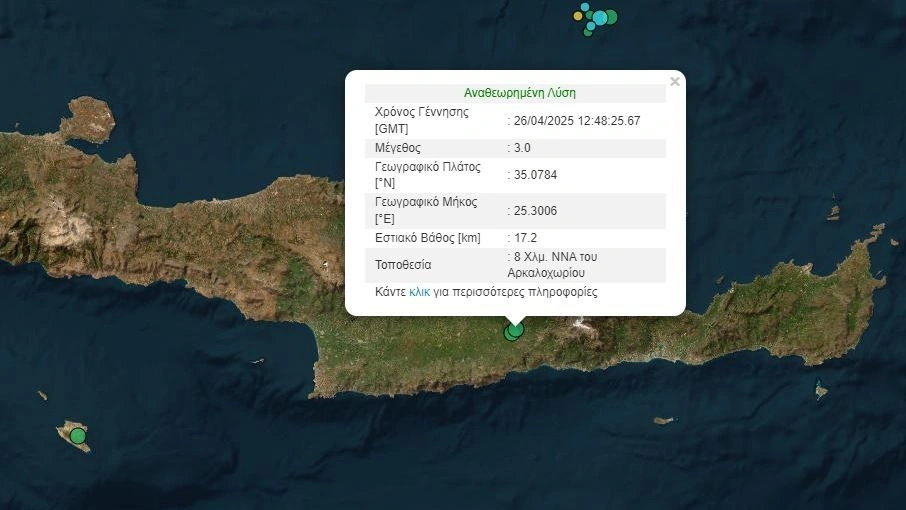906x510 pixels.
Task: Click the 'Αναθεωρημένη Λύση' popup header
Action: [519, 93]
